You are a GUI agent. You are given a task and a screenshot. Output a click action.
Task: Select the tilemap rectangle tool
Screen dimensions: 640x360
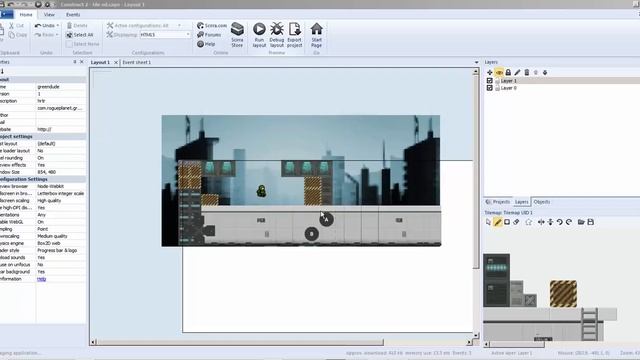pos(507,222)
